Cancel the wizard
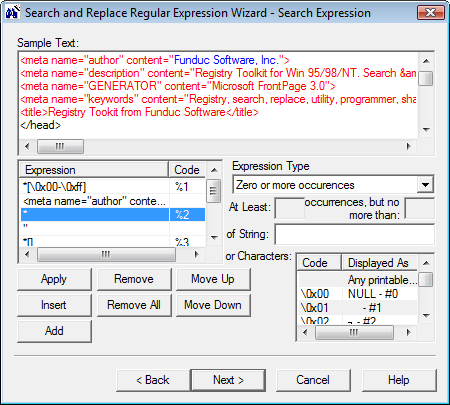 tap(313, 380)
